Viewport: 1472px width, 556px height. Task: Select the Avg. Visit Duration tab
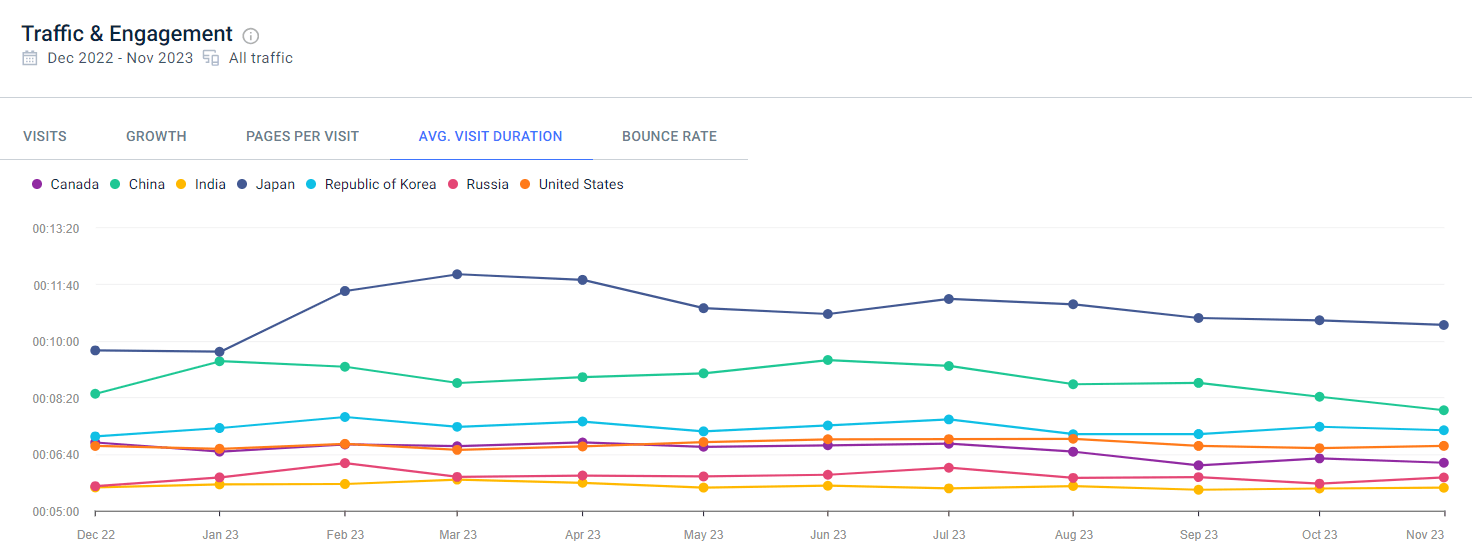(490, 136)
